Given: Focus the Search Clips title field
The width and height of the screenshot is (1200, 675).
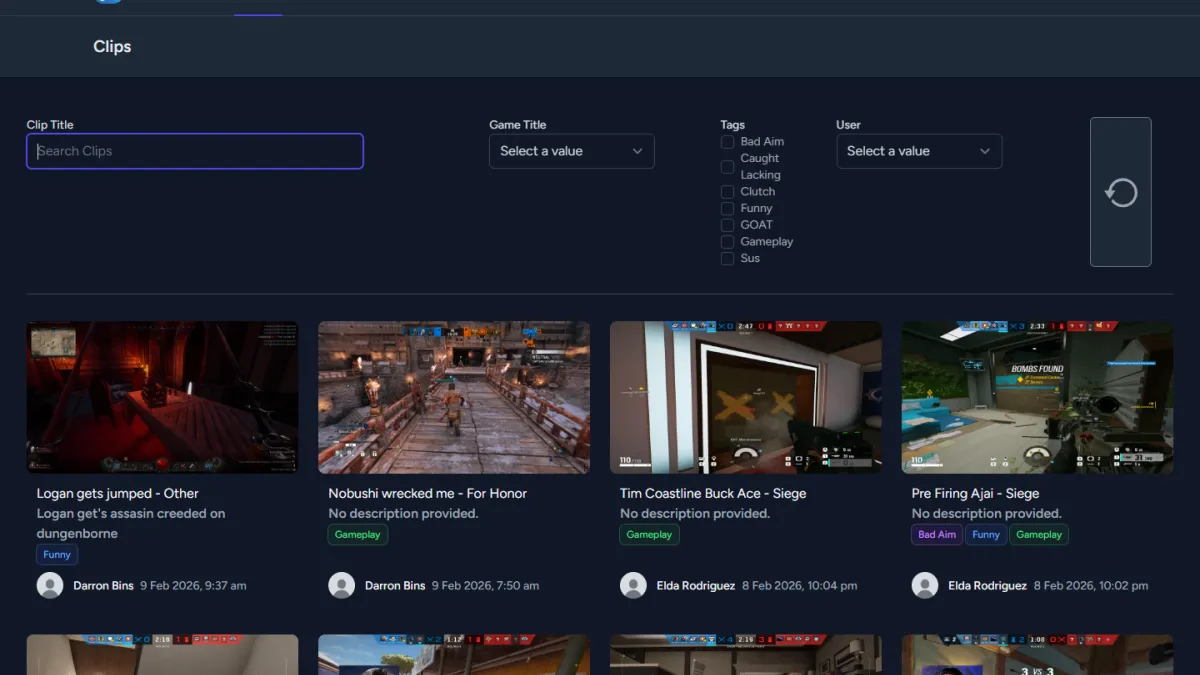Looking at the screenshot, I should tap(195, 151).
